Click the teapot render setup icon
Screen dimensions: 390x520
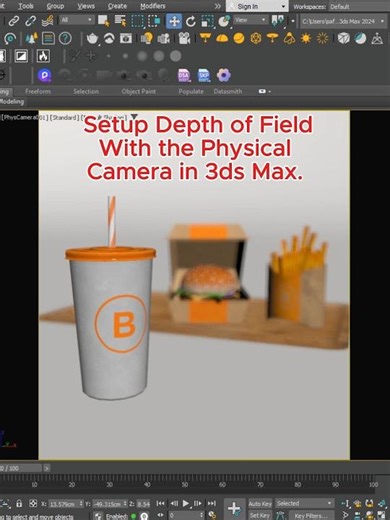pos(92,39)
